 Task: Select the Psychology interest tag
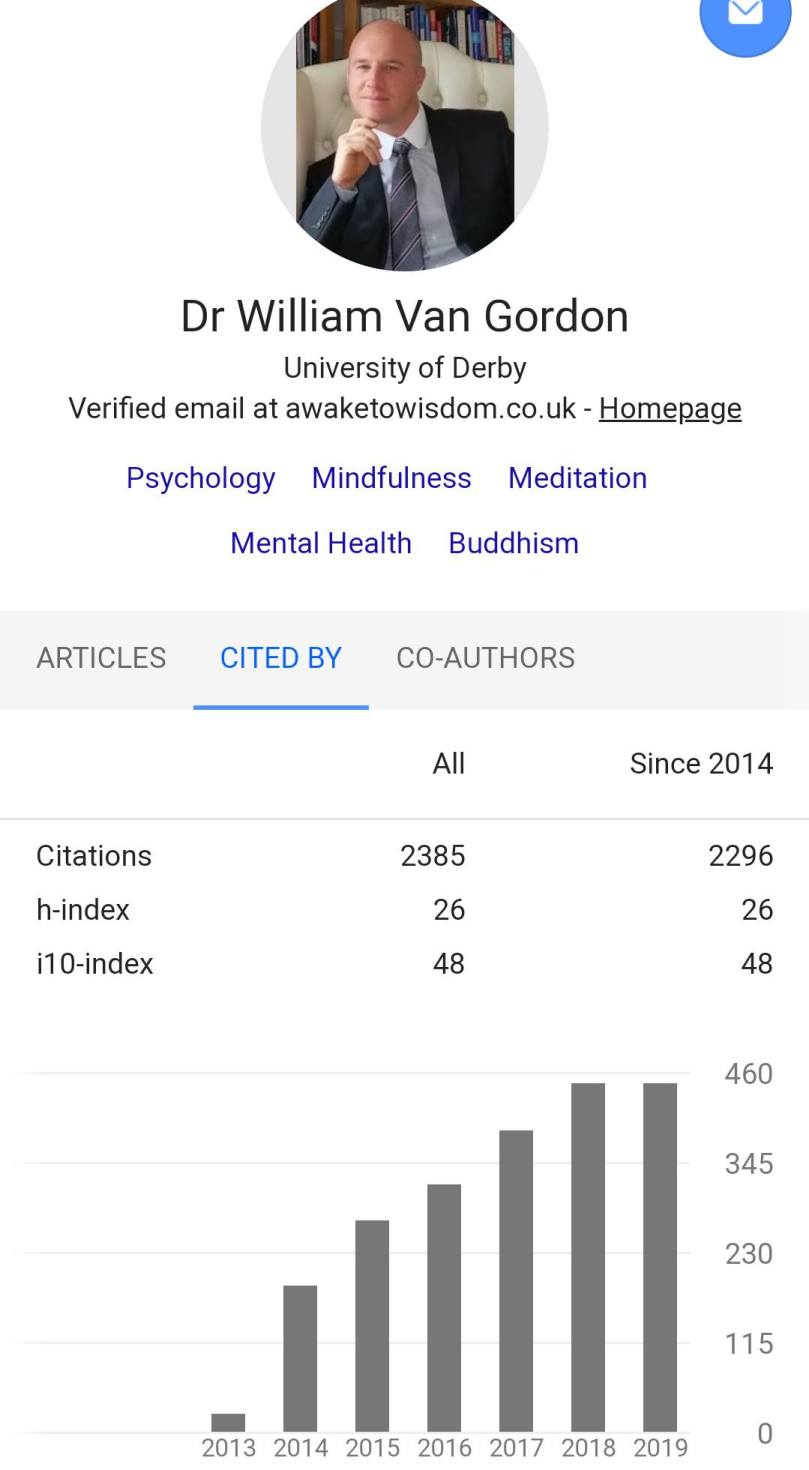click(200, 478)
